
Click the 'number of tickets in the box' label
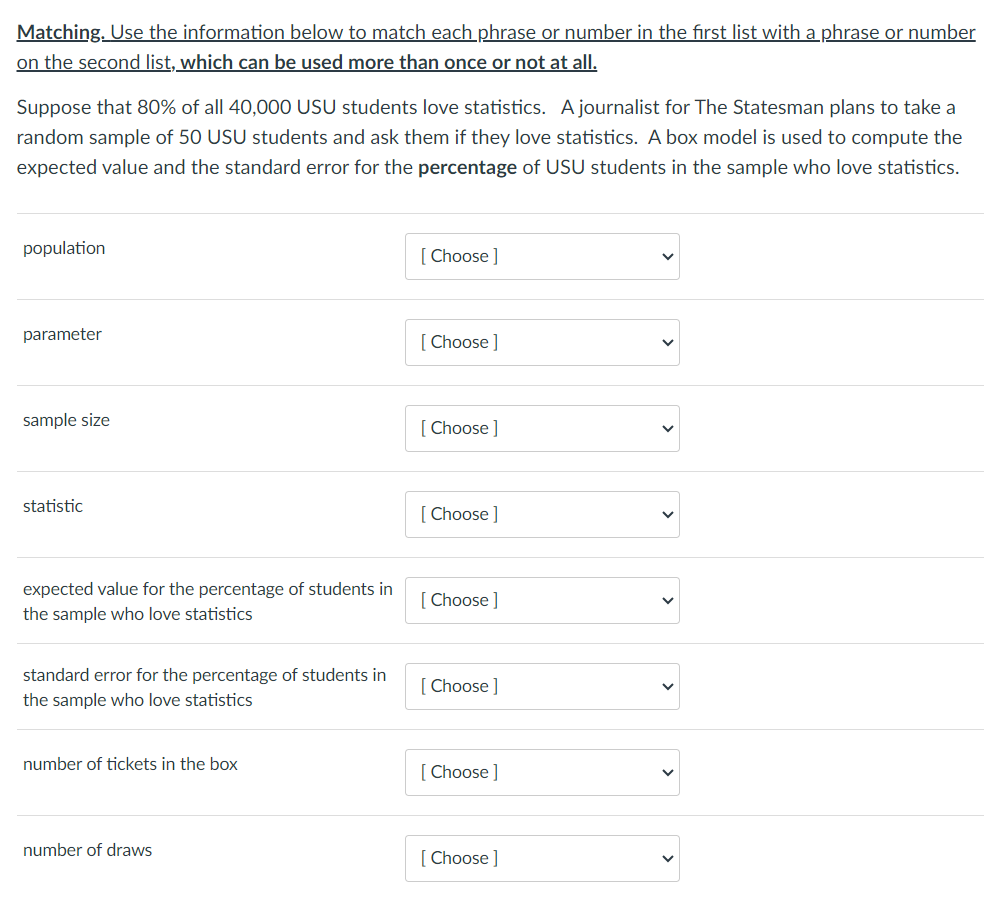click(129, 763)
